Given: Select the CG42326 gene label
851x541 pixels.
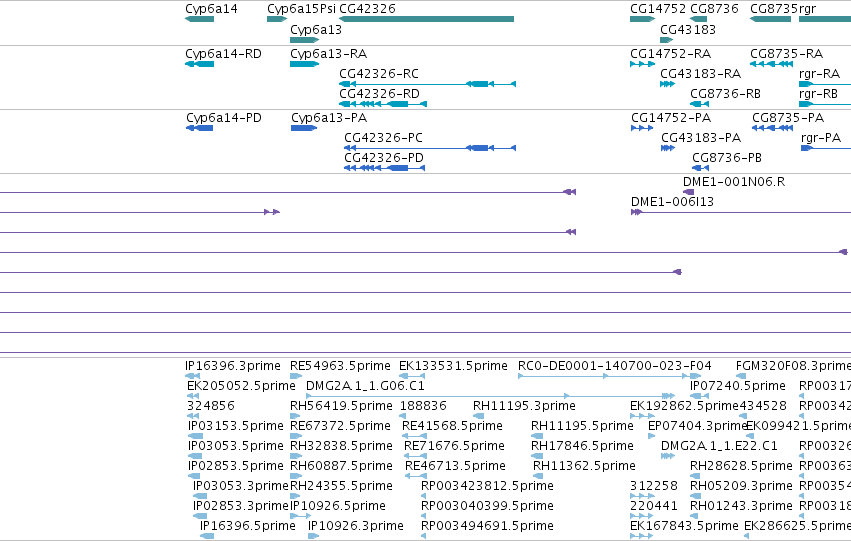Looking at the screenshot, I should coord(367,9).
